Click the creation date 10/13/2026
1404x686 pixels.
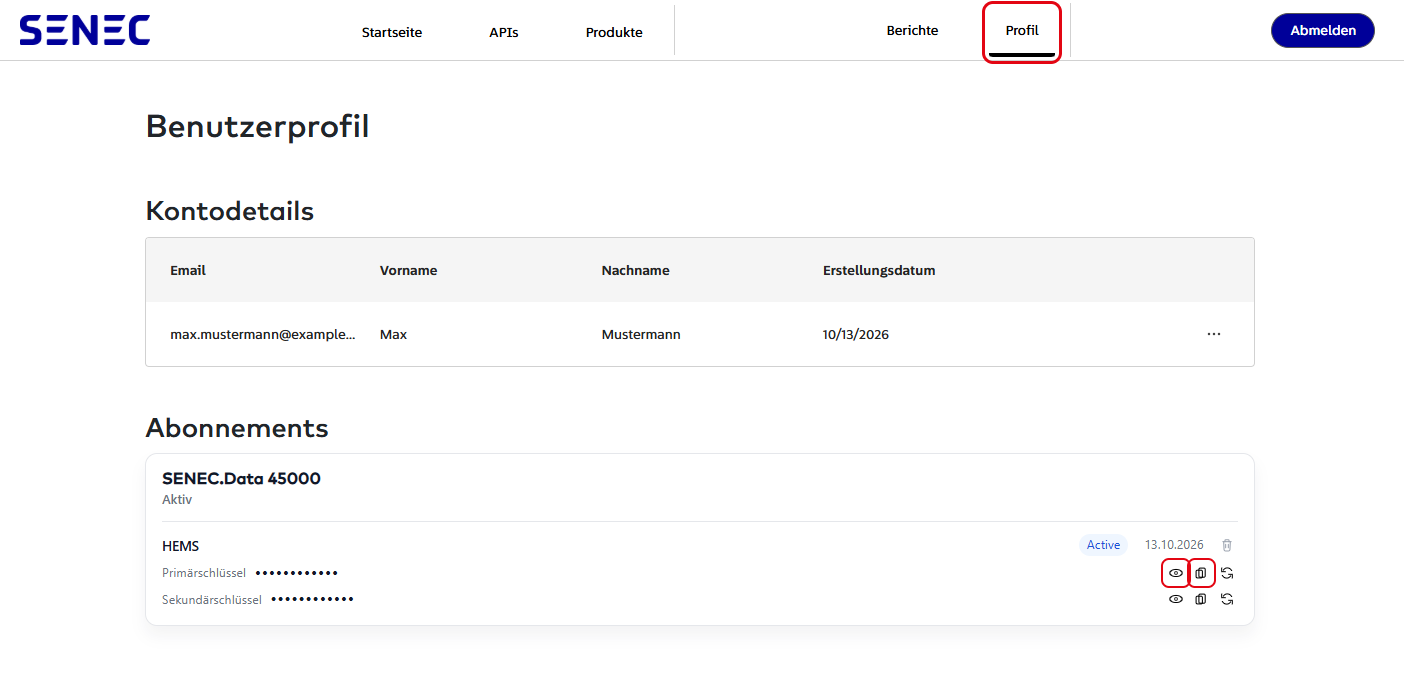856,335
